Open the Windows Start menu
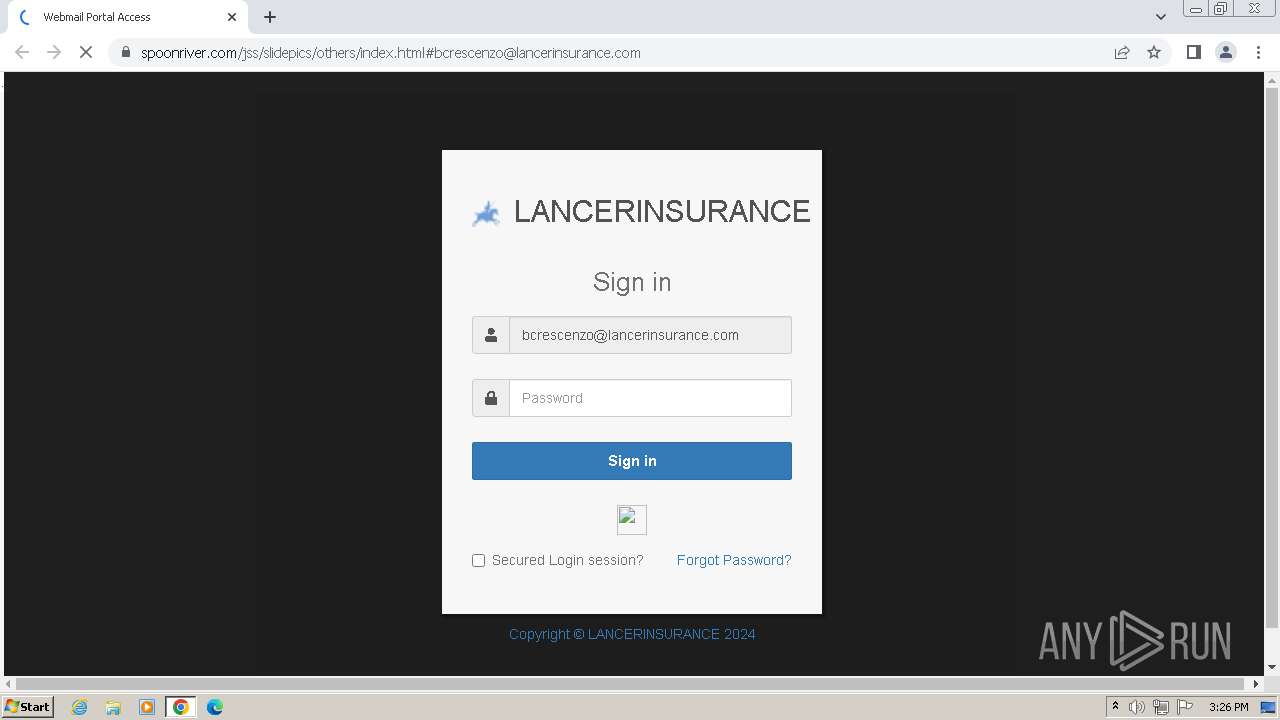The height and width of the screenshot is (720, 1280). click(27, 707)
